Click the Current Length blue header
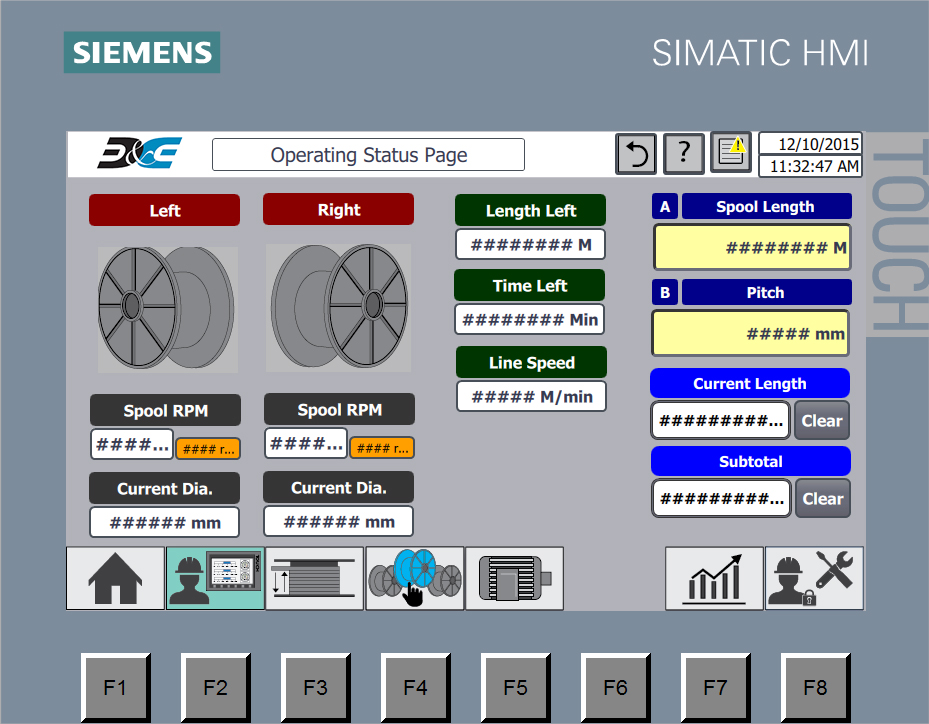The height and width of the screenshot is (724, 929). coord(750,383)
